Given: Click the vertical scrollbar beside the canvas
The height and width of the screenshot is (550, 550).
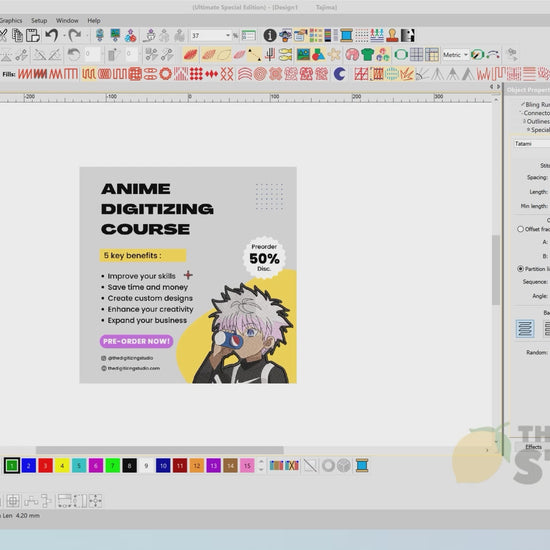Looking at the screenshot, I should 496,270.
